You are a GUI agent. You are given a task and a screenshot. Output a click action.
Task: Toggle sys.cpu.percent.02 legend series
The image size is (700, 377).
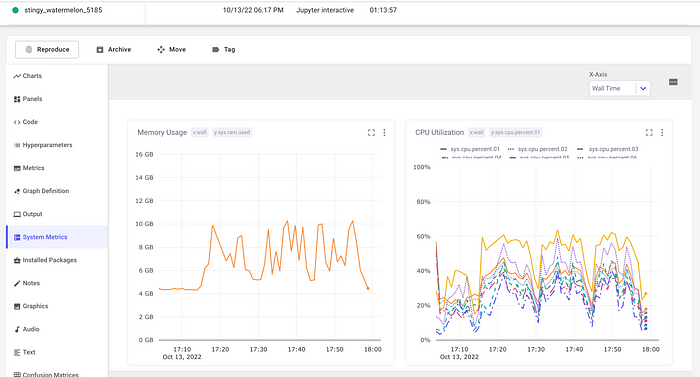tap(538, 149)
